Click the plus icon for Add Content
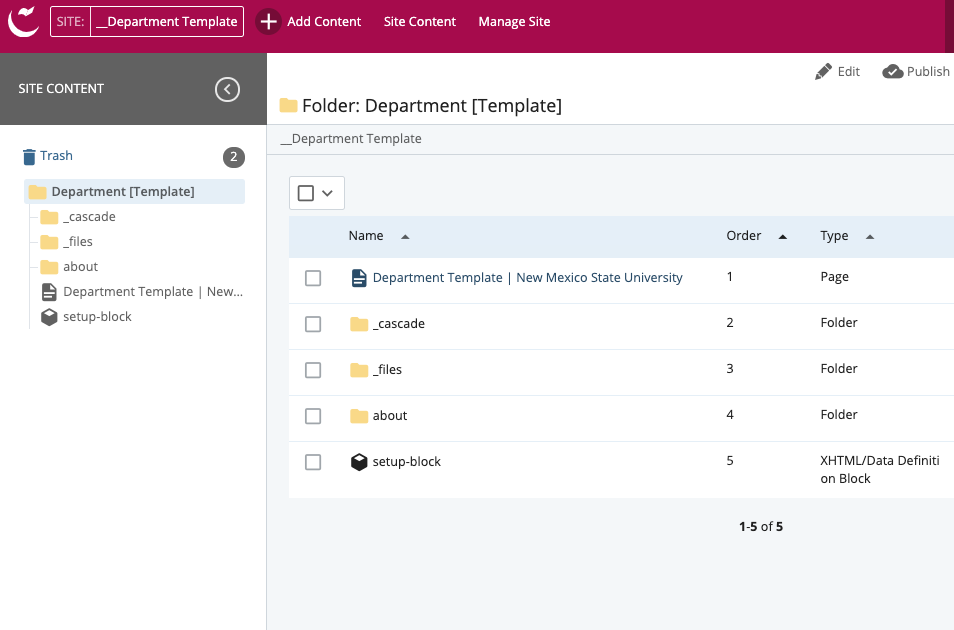954x630 pixels. pyautogui.click(x=268, y=21)
